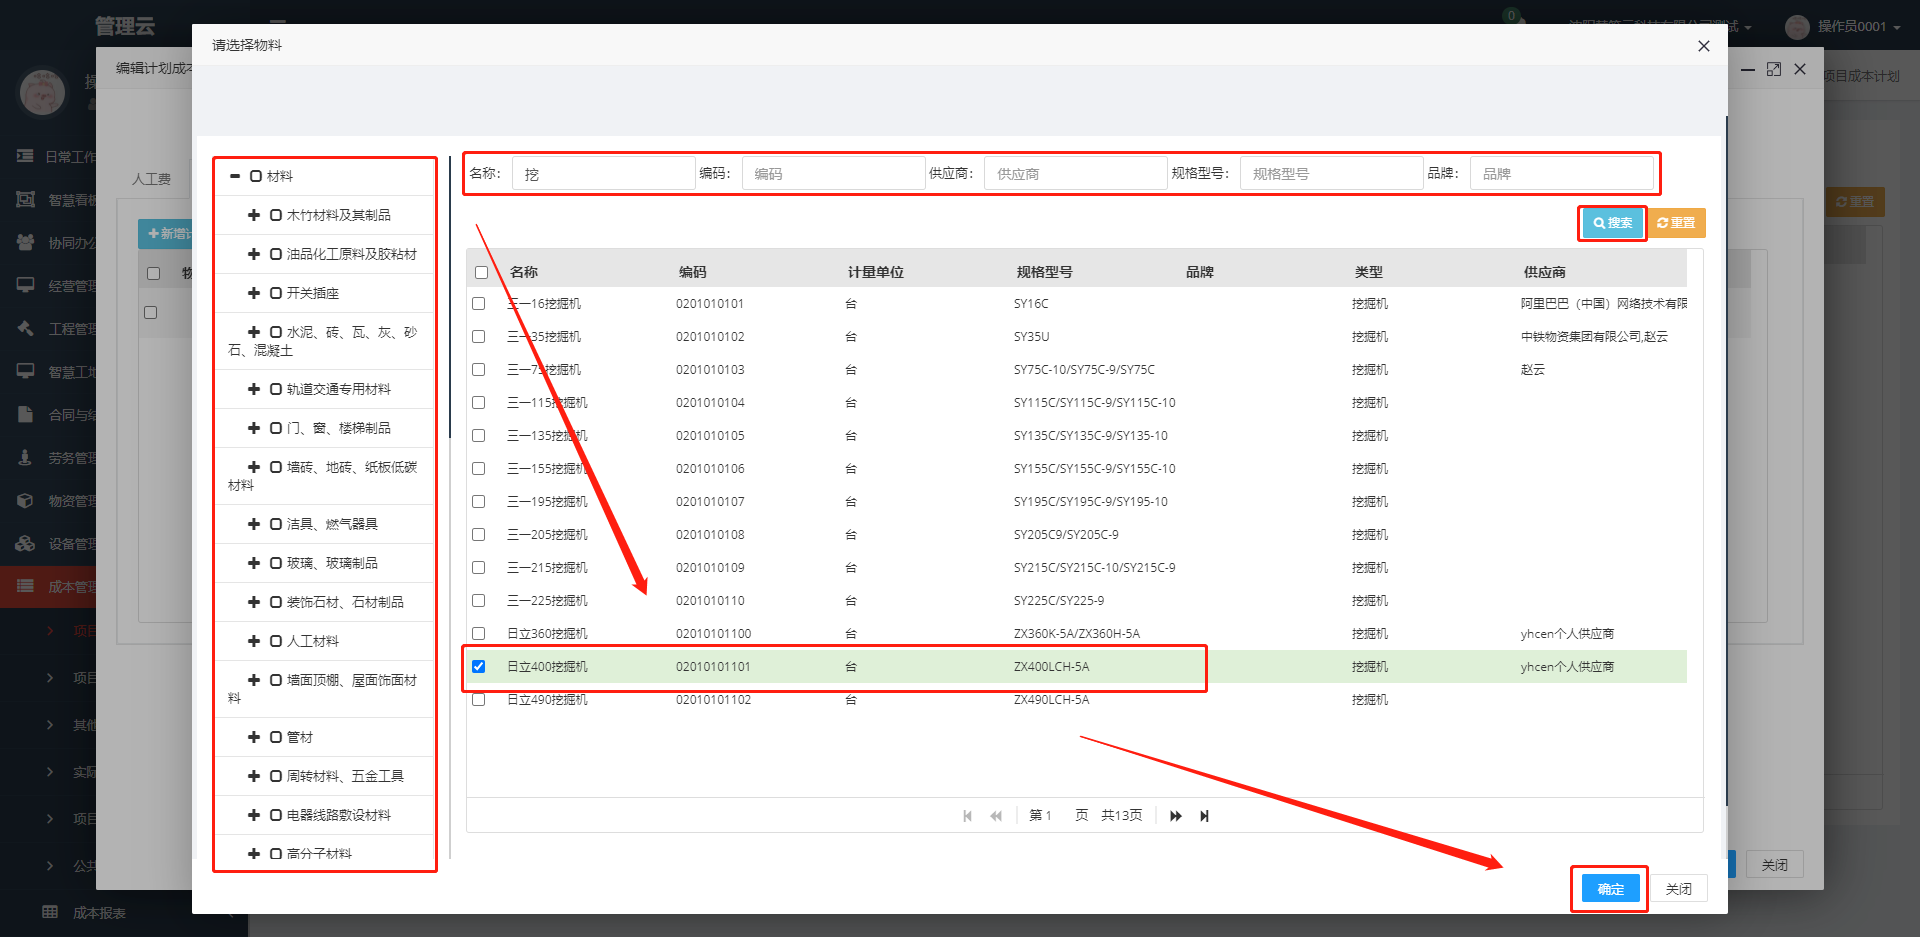Expand the 玻璃、玻璃制品 node
Screen dimensions: 1920x937
click(x=254, y=563)
